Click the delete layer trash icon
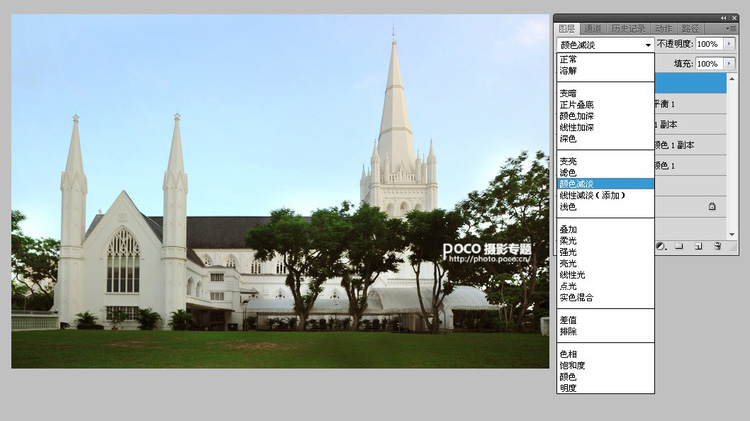Image resolution: width=750 pixels, height=421 pixels. (717, 246)
